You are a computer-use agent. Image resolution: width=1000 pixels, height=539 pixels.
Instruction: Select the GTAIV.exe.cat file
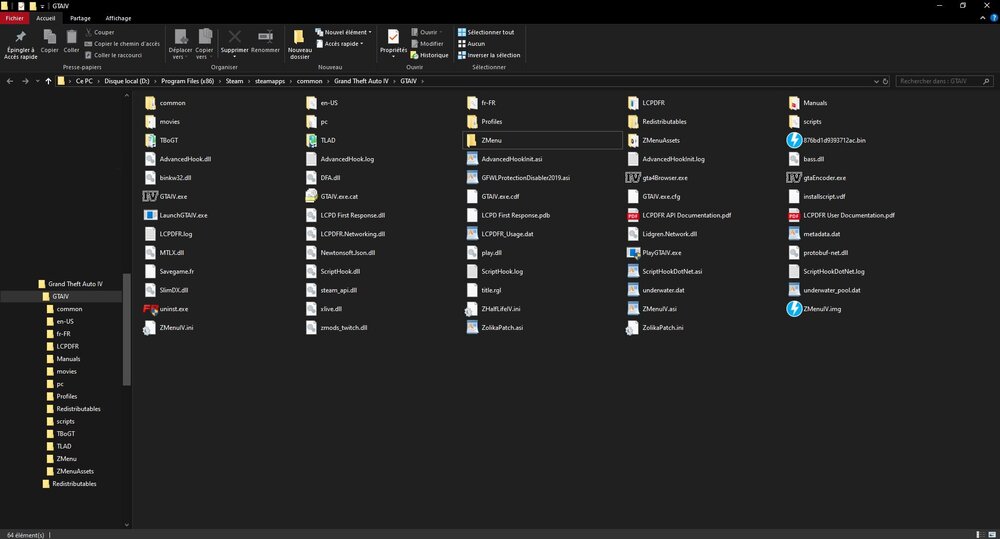pyautogui.click(x=332, y=196)
